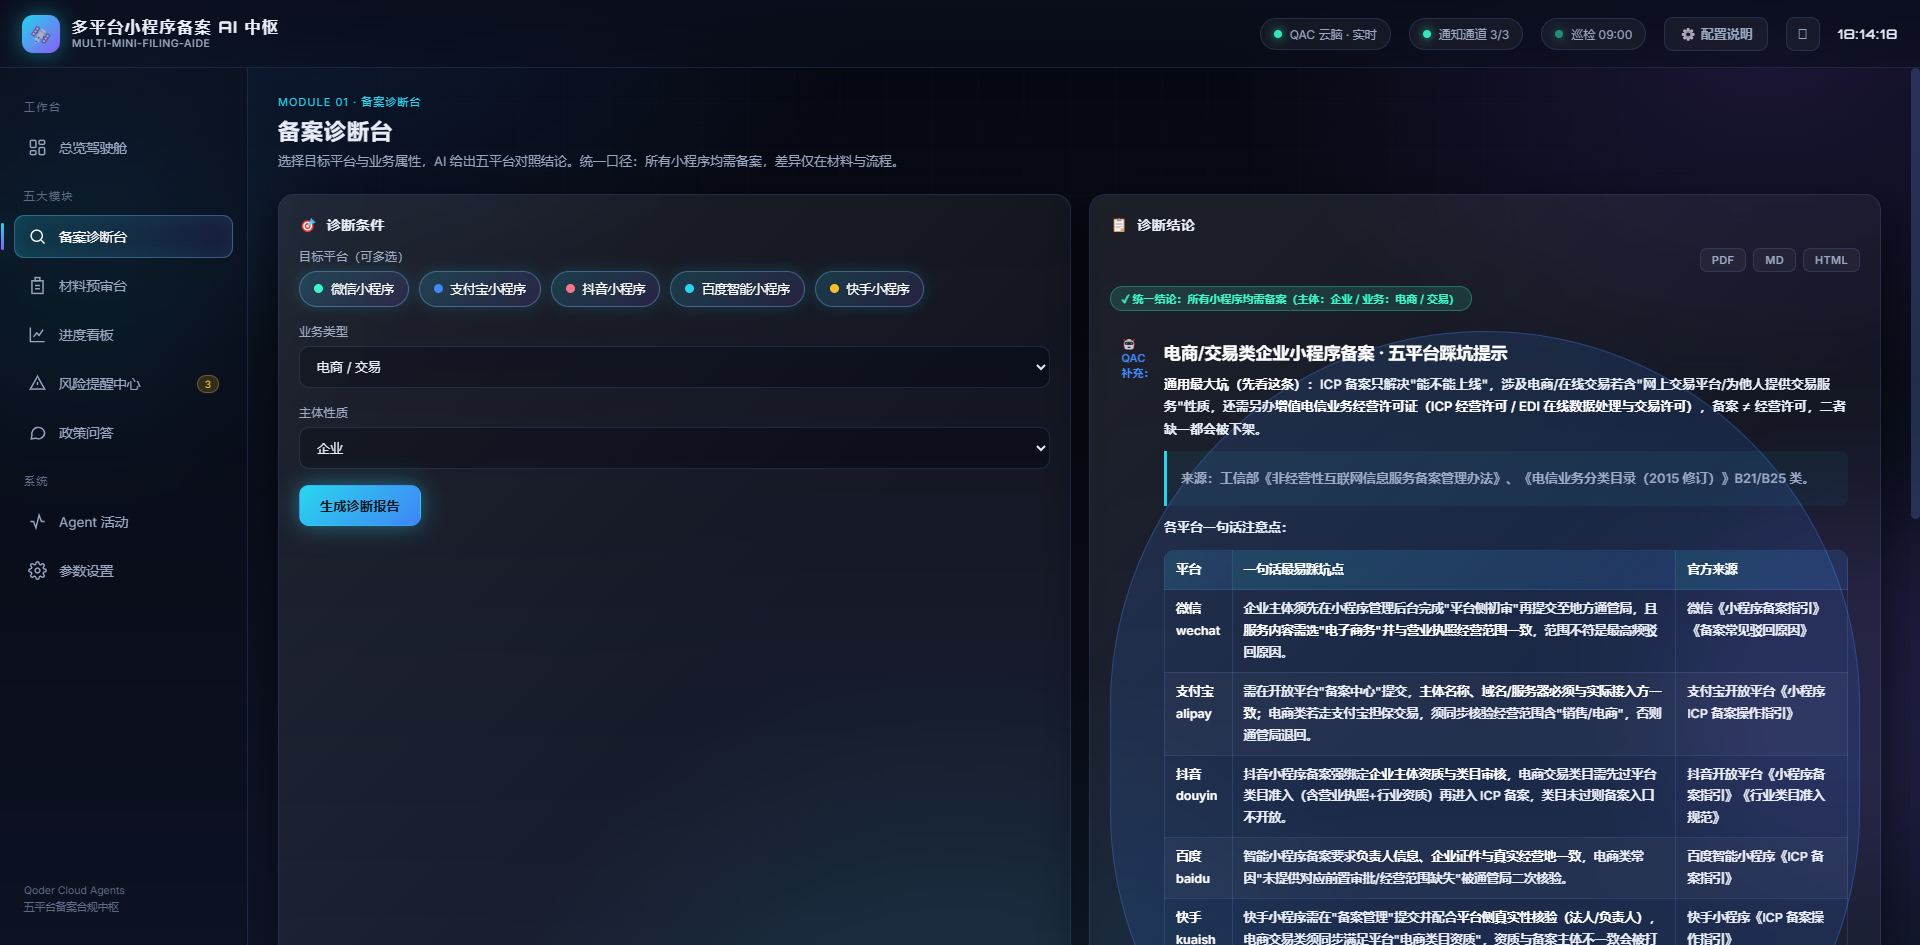Viewport: 1920px width, 945px height.
Task: Click 生成诊断报告 button
Action: click(x=360, y=506)
